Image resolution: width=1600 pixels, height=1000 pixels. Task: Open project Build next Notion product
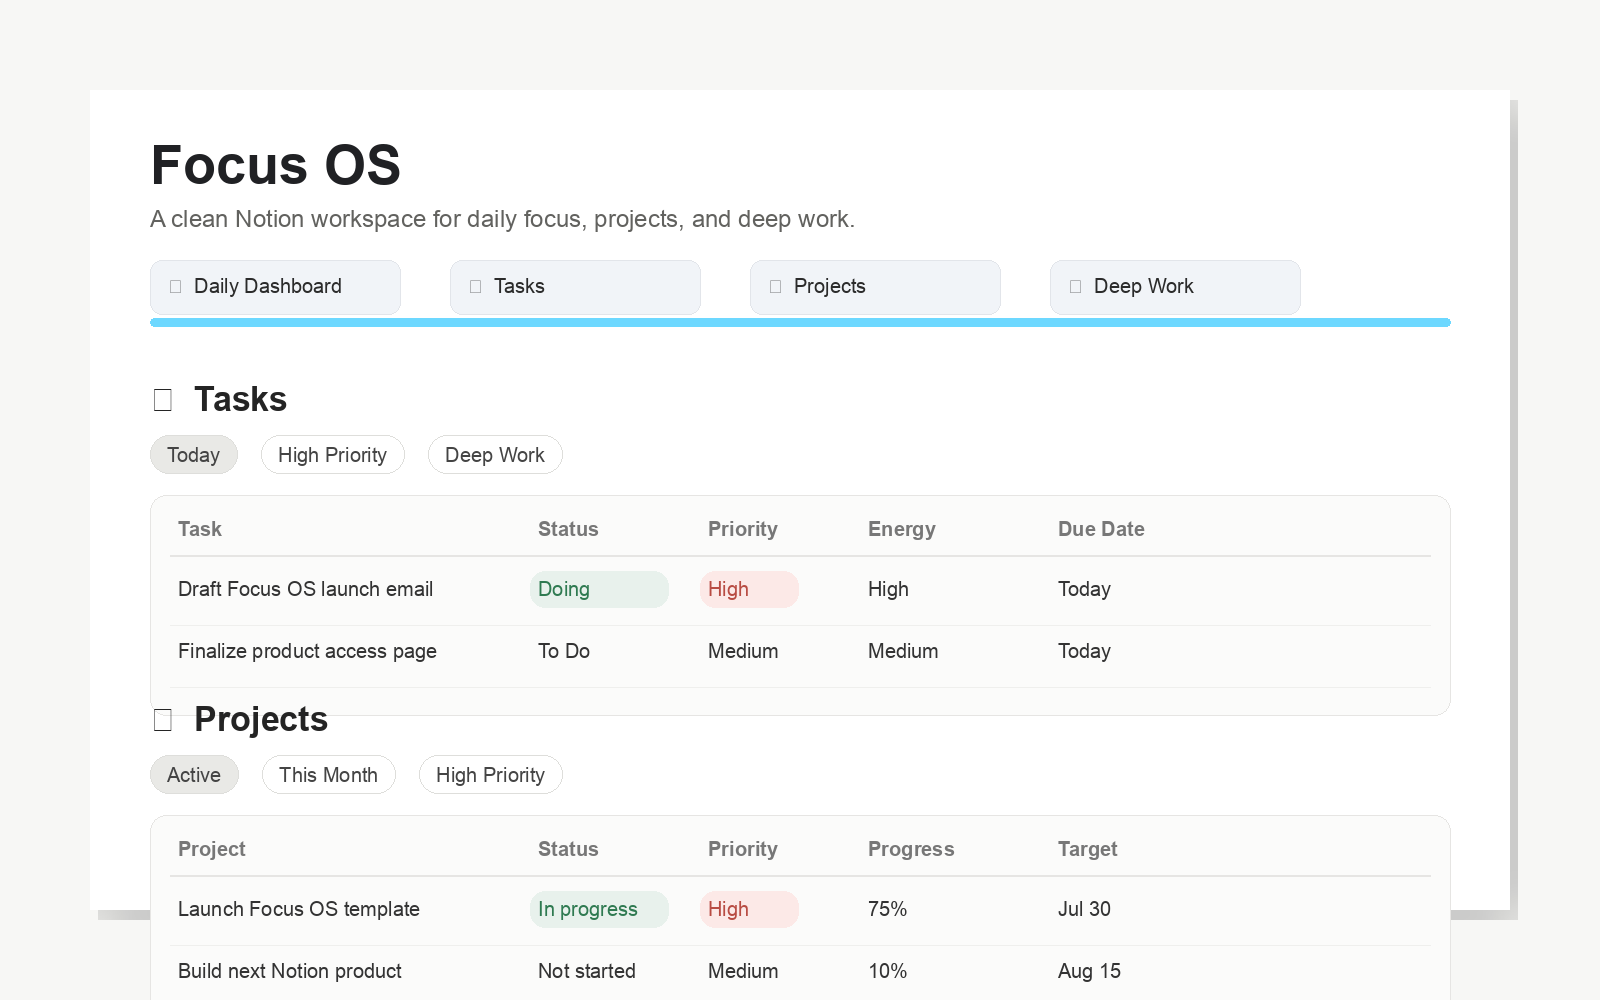click(290, 971)
